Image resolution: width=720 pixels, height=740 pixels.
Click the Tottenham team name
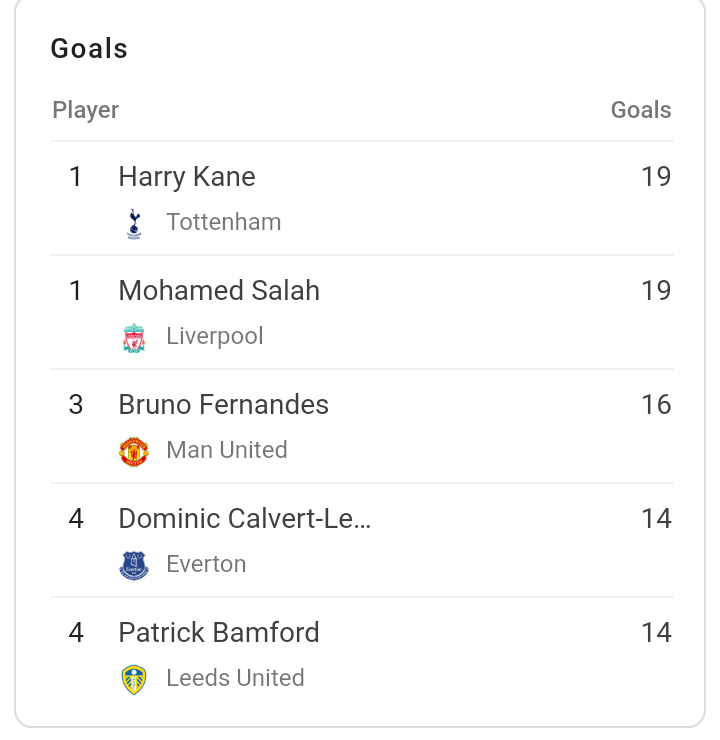224,222
